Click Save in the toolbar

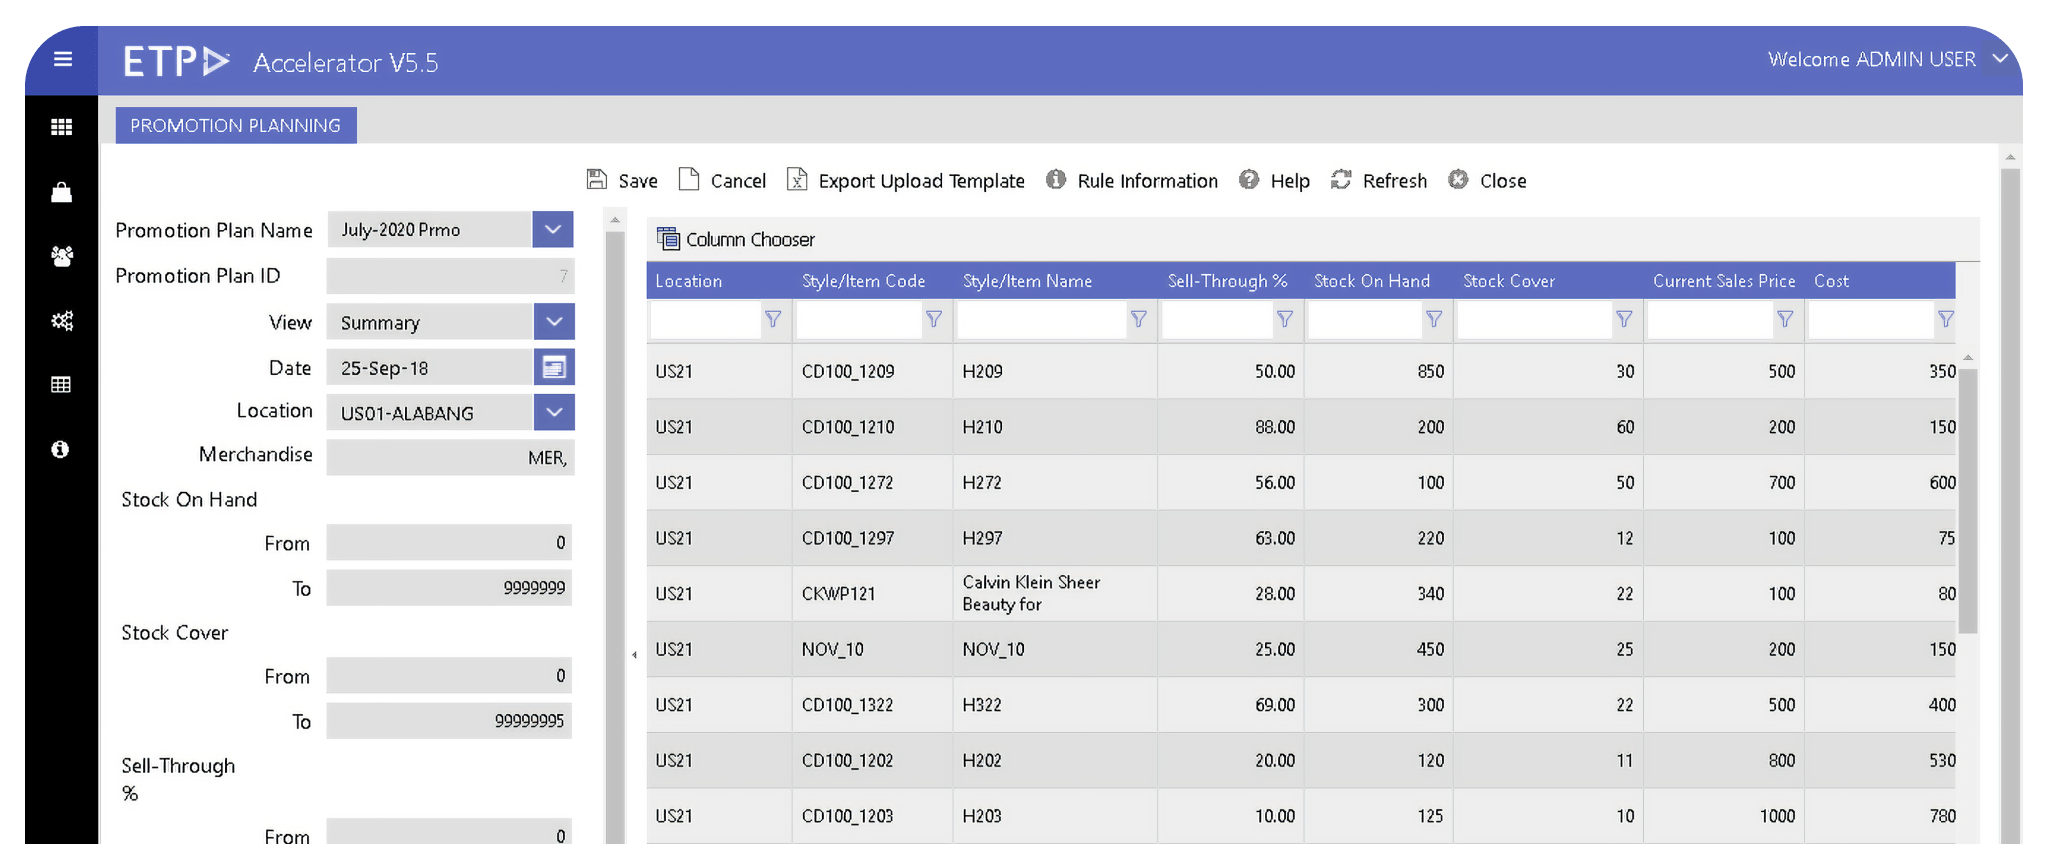point(622,181)
